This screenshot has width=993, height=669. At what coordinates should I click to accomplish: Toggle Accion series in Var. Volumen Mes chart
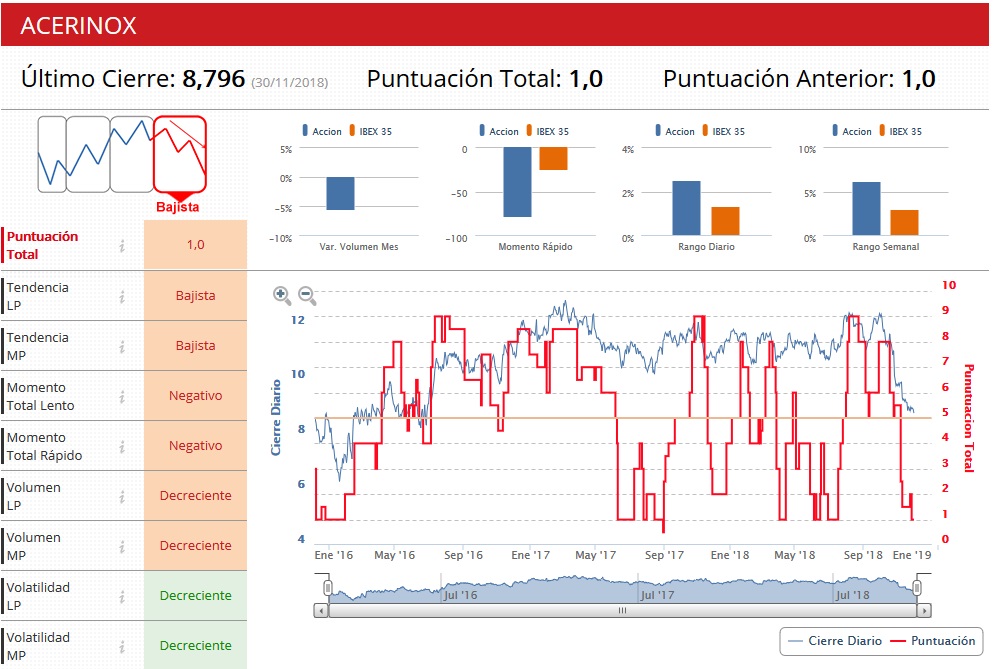click(x=322, y=131)
